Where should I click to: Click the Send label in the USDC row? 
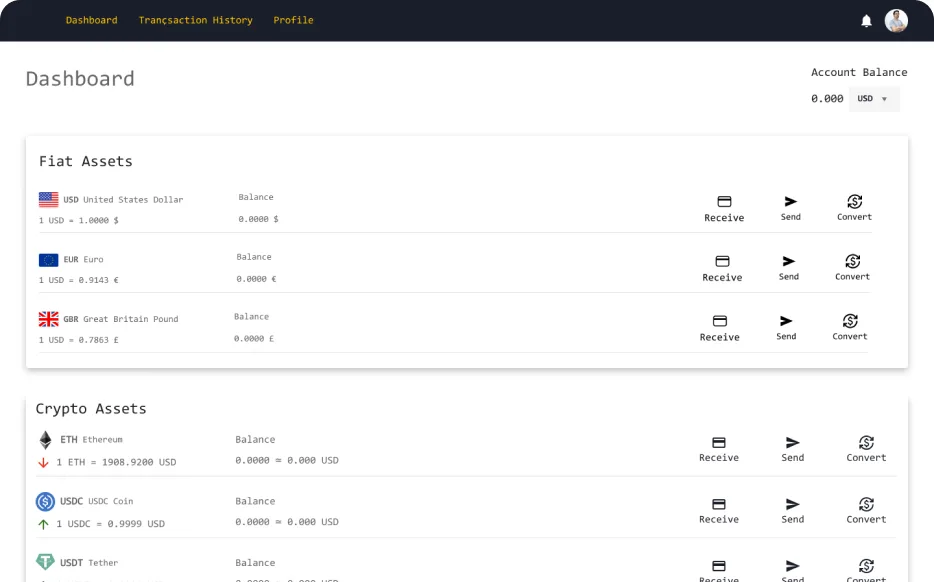click(x=792, y=519)
